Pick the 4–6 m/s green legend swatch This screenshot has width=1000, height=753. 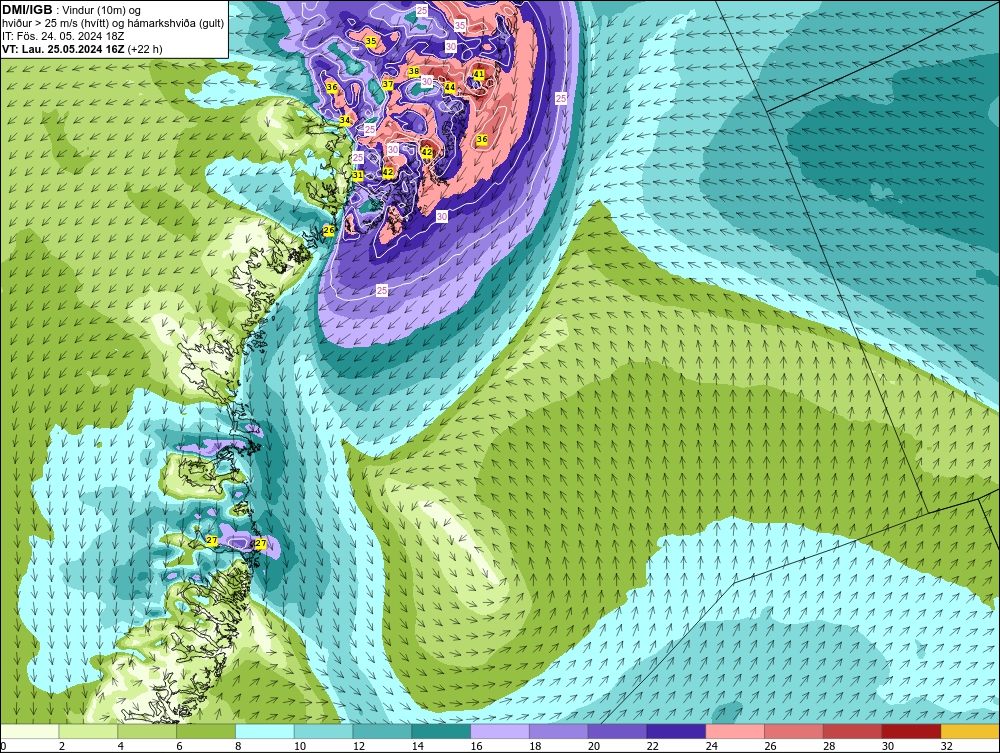click(x=147, y=731)
